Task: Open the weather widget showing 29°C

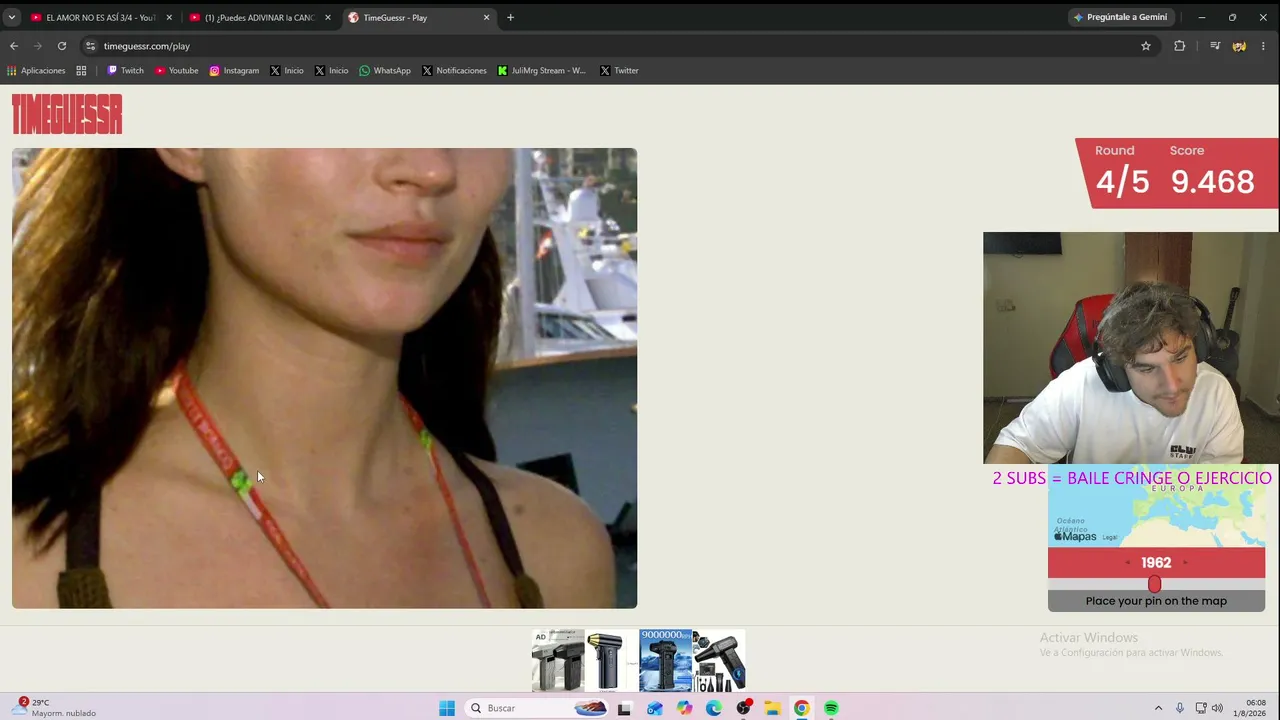Action: [56, 708]
